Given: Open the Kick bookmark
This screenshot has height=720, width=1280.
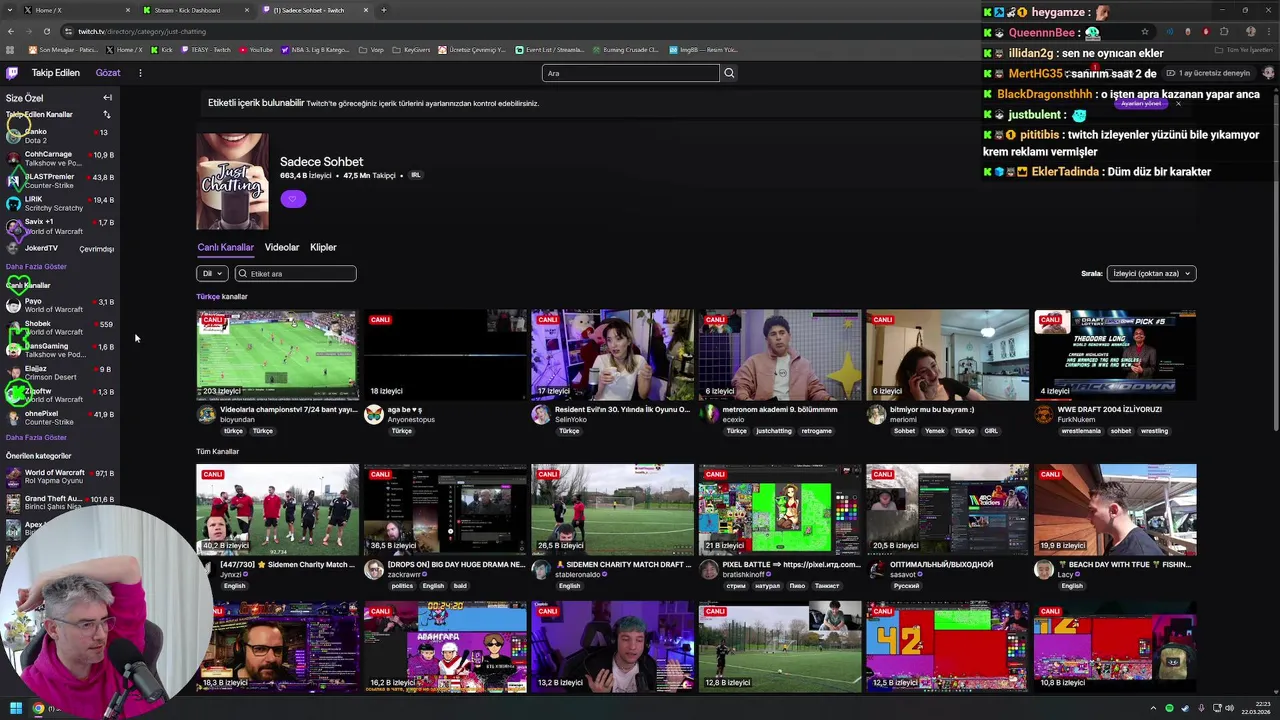Looking at the screenshot, I should [x=162, y=49].
